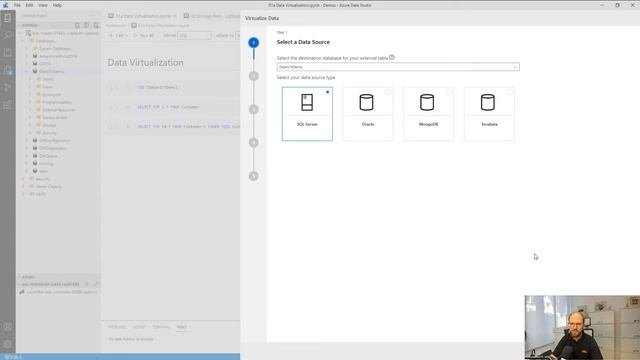Click wizard step 1 circle
This screenshot has width=640, height=360.
tap(253, 42)
